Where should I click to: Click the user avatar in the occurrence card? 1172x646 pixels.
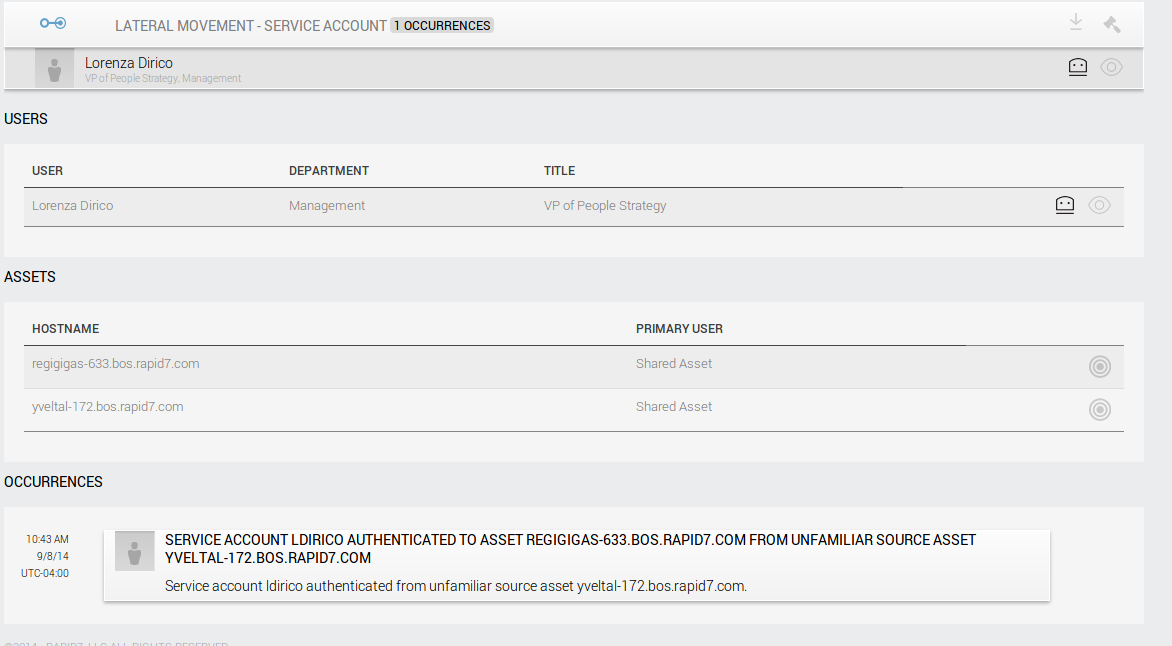[134, 551]
